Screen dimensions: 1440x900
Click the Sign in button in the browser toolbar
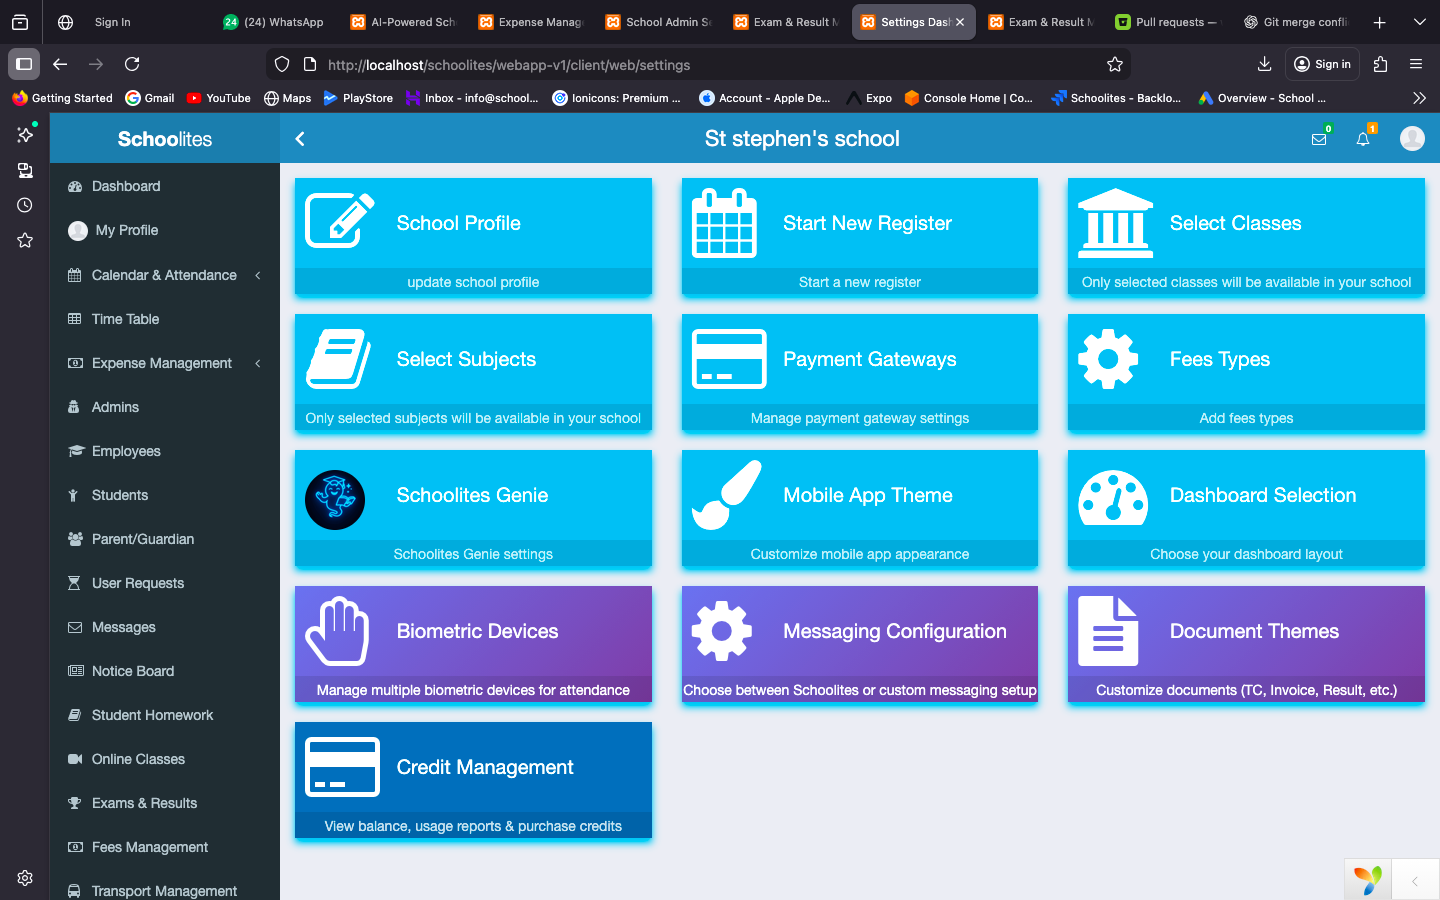[x=1321, y=63]
